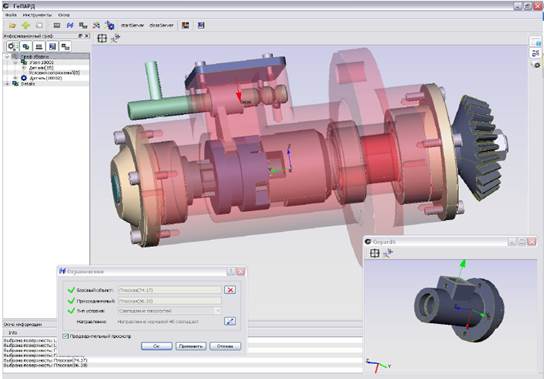Click the green add arrow toolbar icon
The height and width of the screenshot is (379, 544).
tap(26, 25)
